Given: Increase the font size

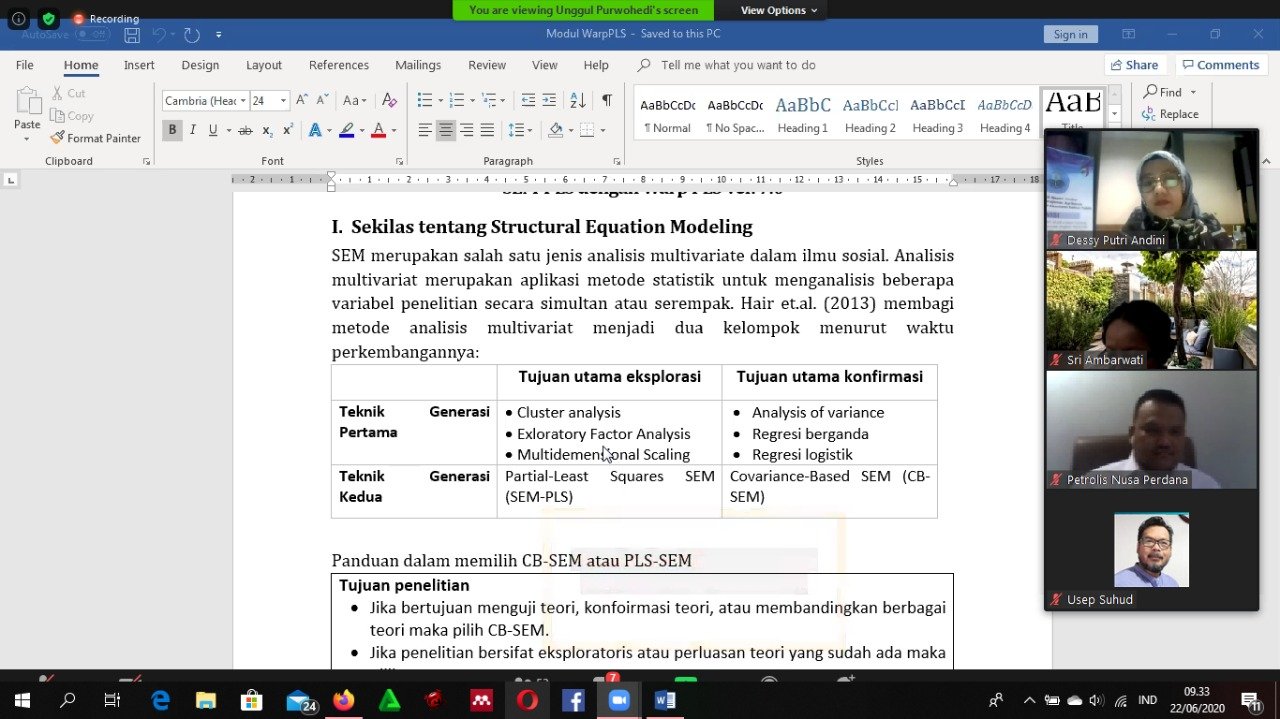Looking at the screenshot, I should click(x=301, y=100).
